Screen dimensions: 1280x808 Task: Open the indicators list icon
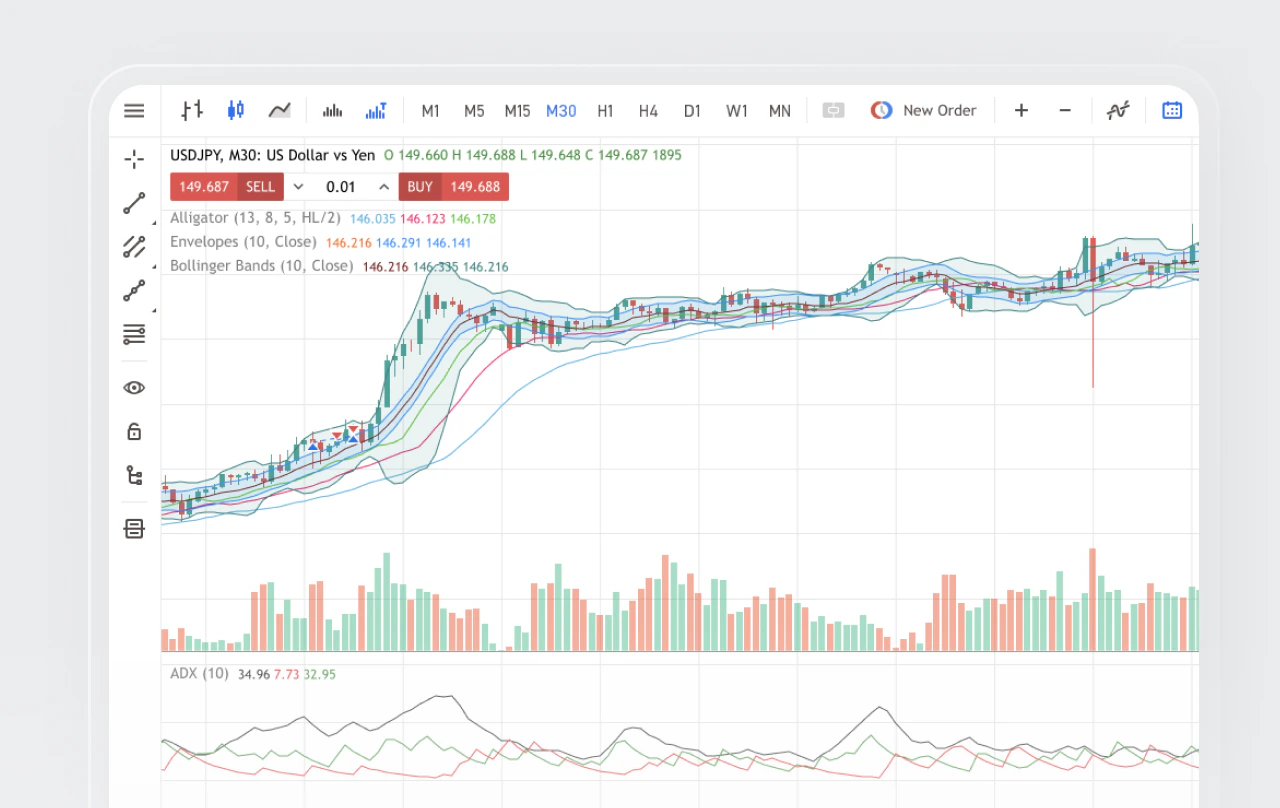click(333, 111)
